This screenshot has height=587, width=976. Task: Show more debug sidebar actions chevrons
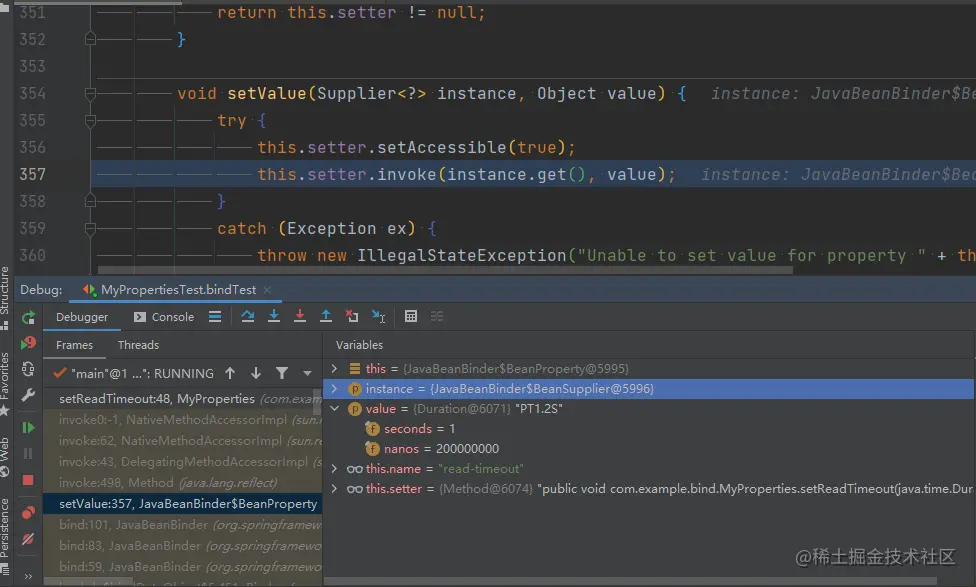click(x=28, y=576)
